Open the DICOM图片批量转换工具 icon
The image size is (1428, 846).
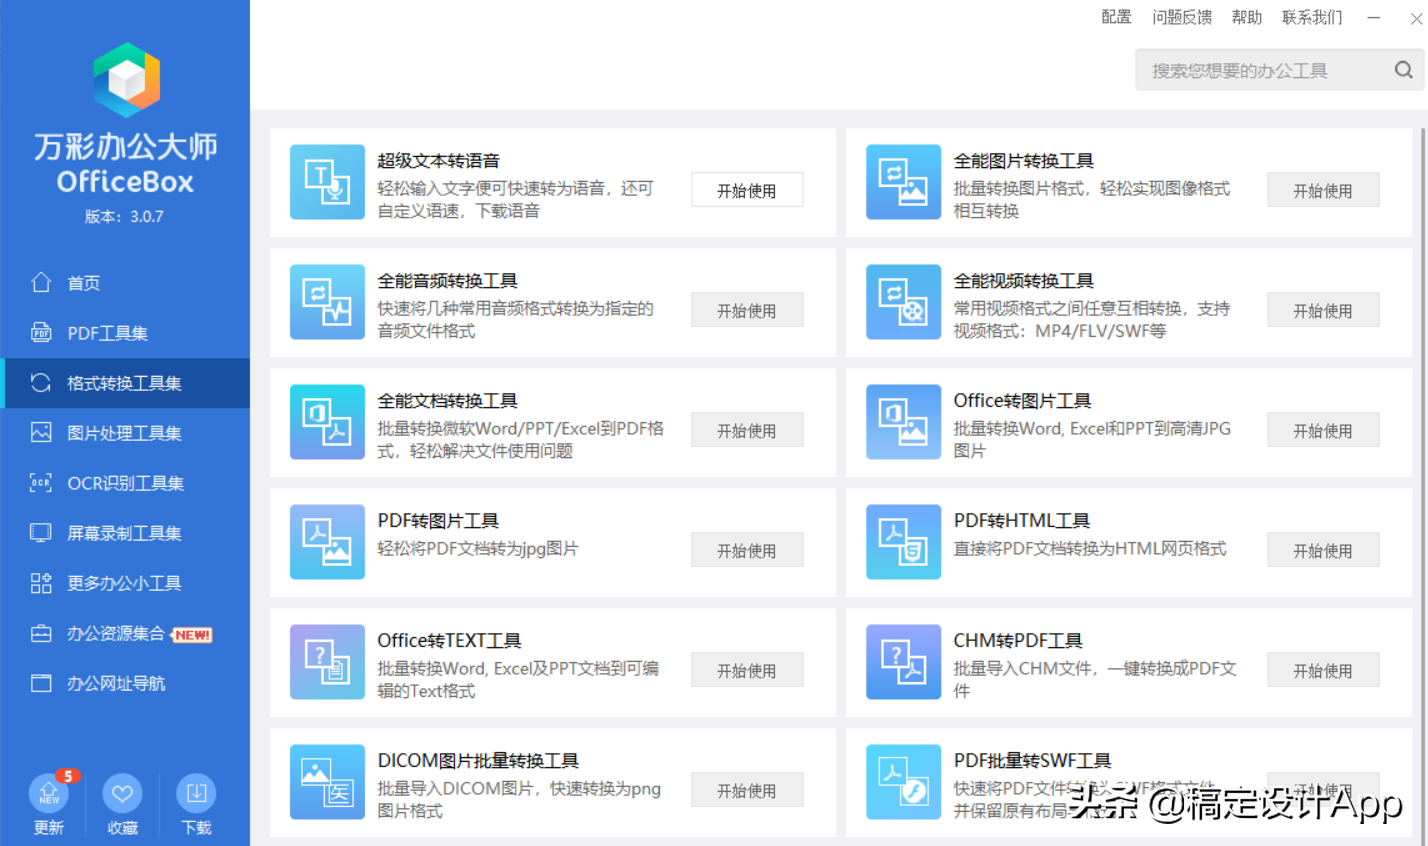click(327, 782)
